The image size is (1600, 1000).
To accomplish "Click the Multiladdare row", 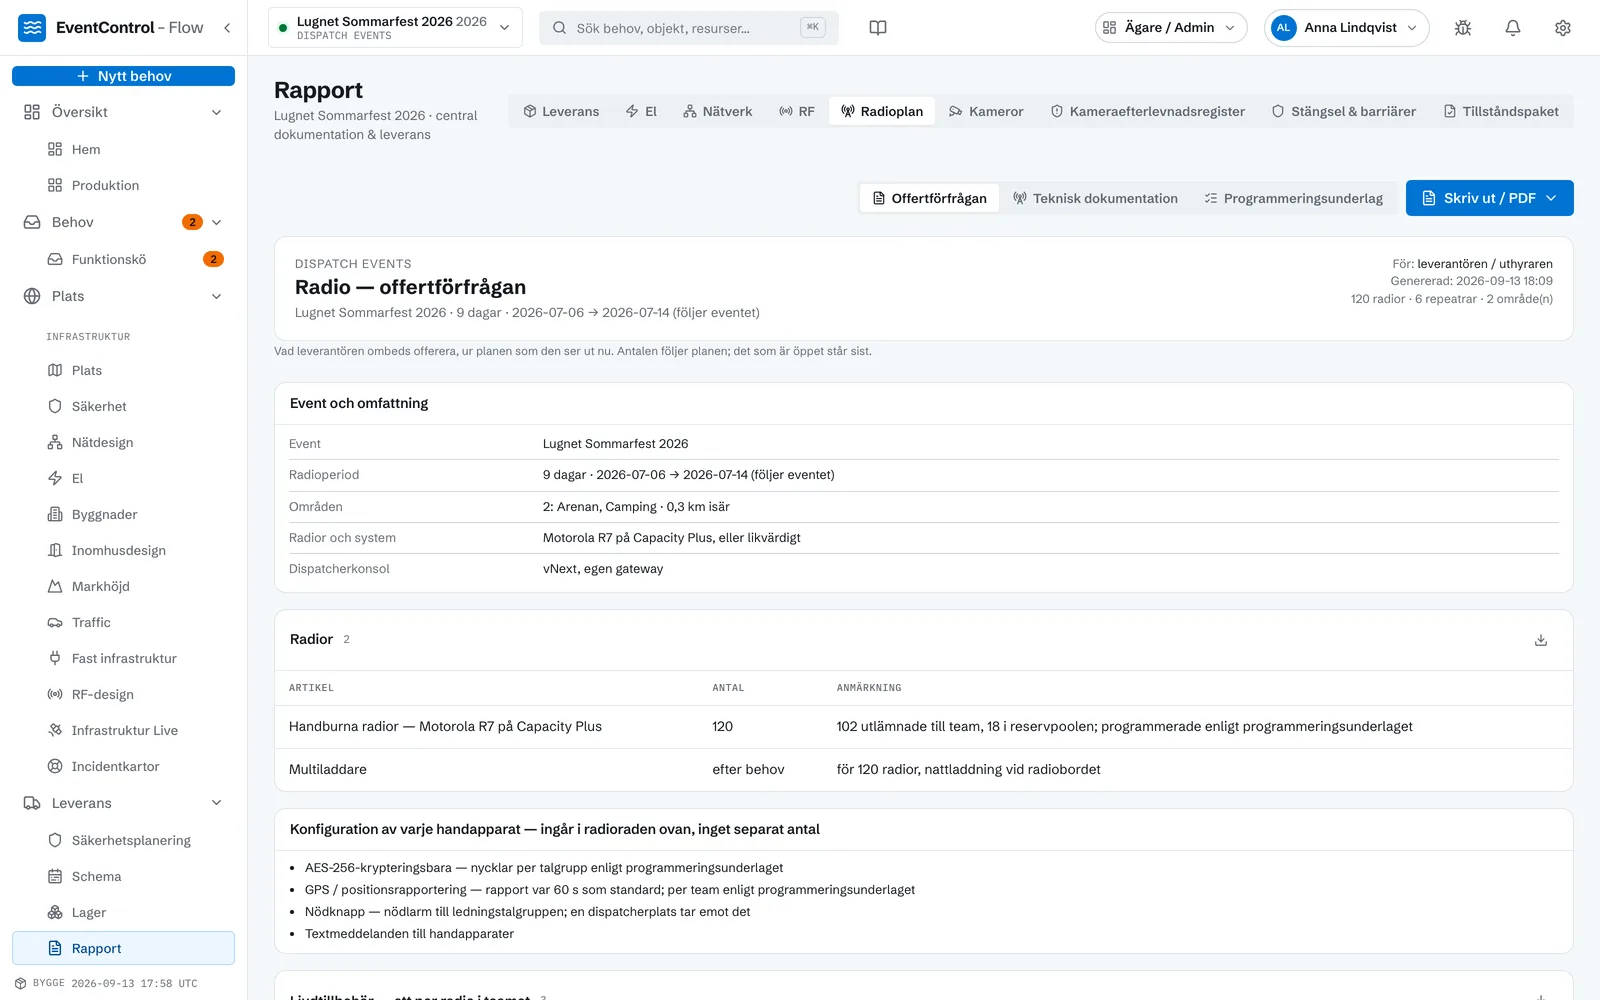I will click(924, 770).
